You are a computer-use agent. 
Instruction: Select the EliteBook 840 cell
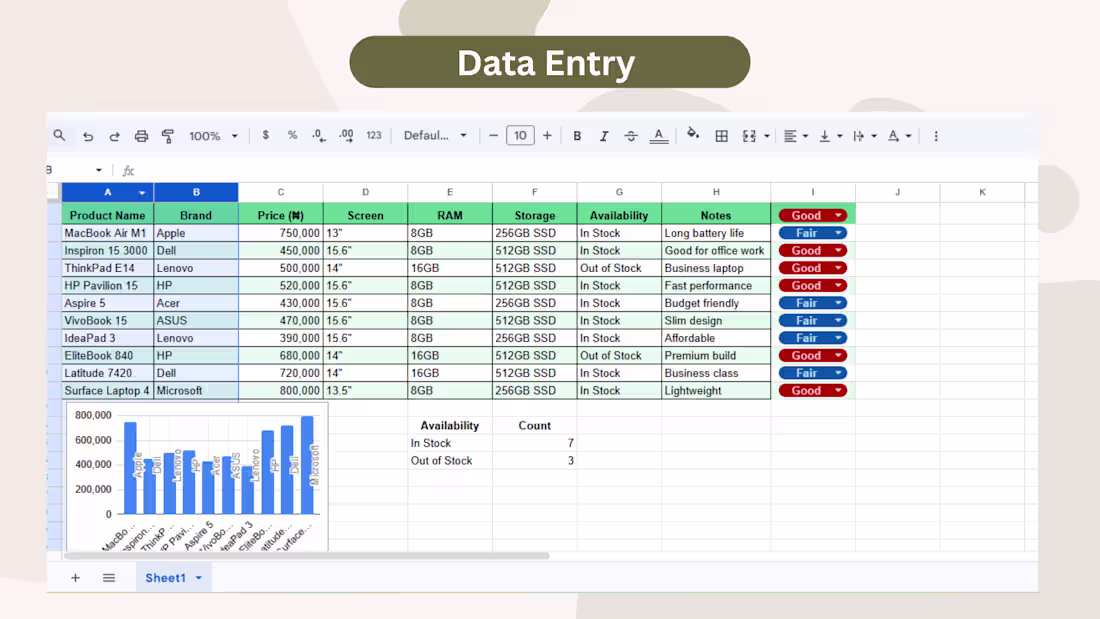107,356
